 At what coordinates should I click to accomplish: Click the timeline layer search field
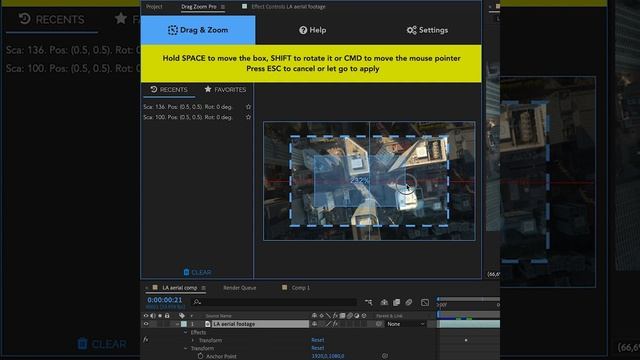(x=273, y=302)
